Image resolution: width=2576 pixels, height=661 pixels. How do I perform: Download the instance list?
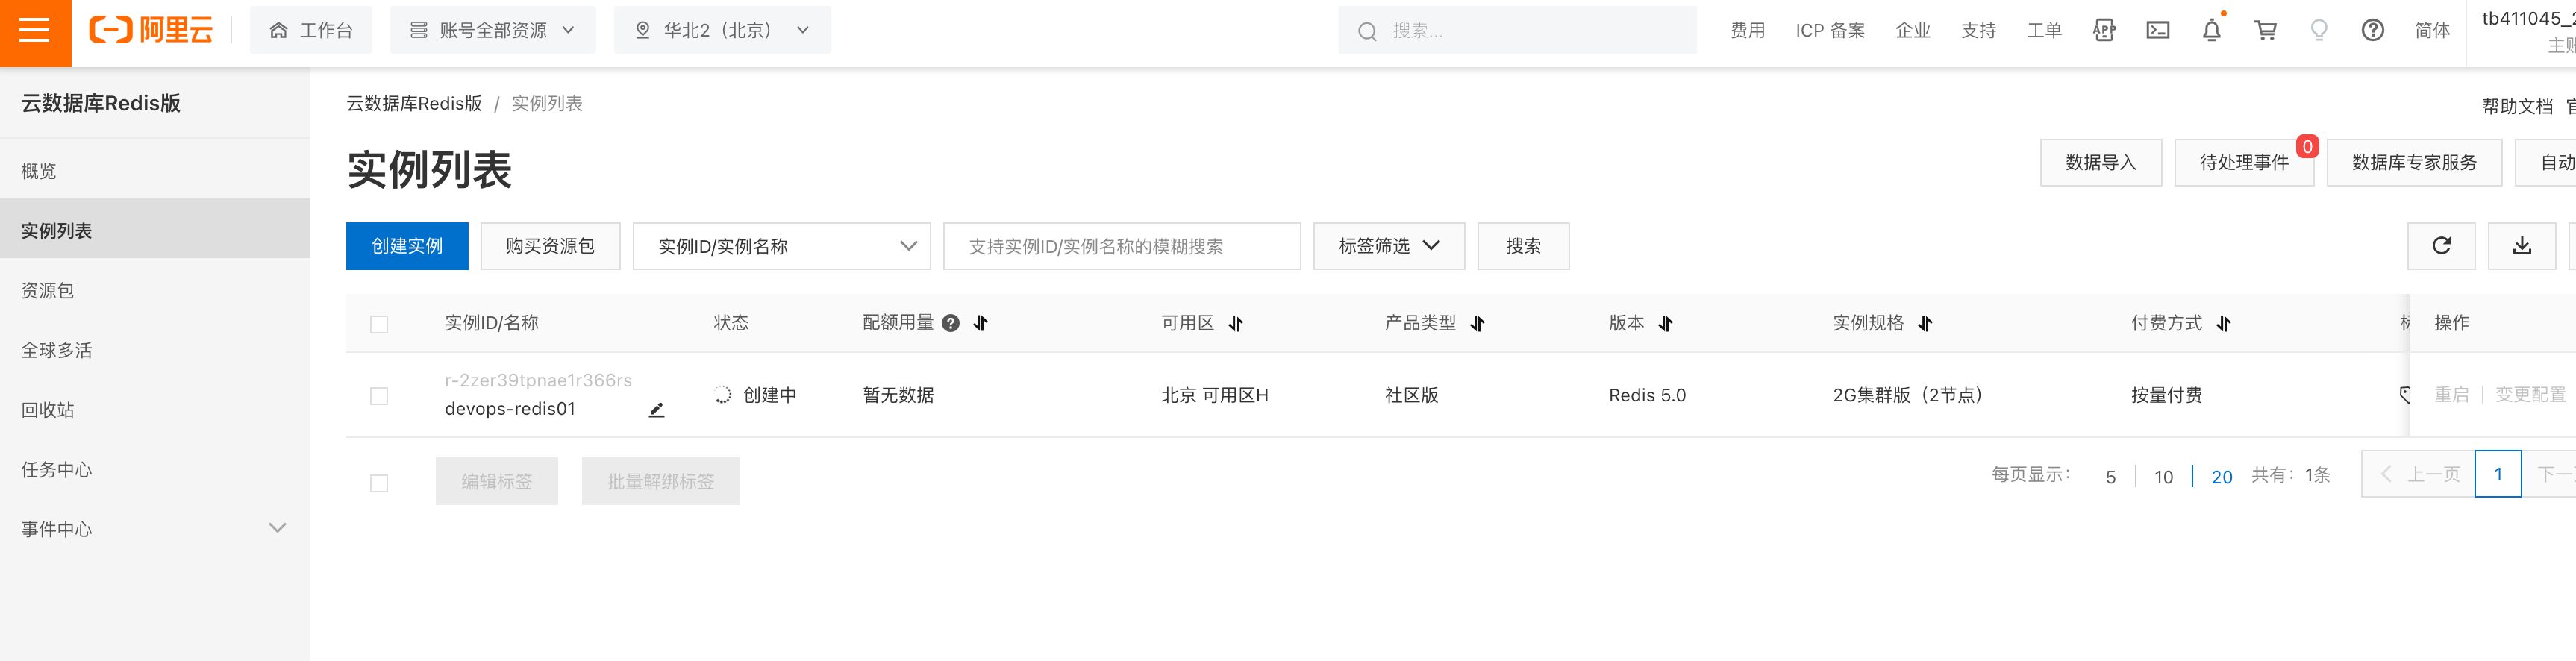pyautogui.click(x=2521, y=246)
